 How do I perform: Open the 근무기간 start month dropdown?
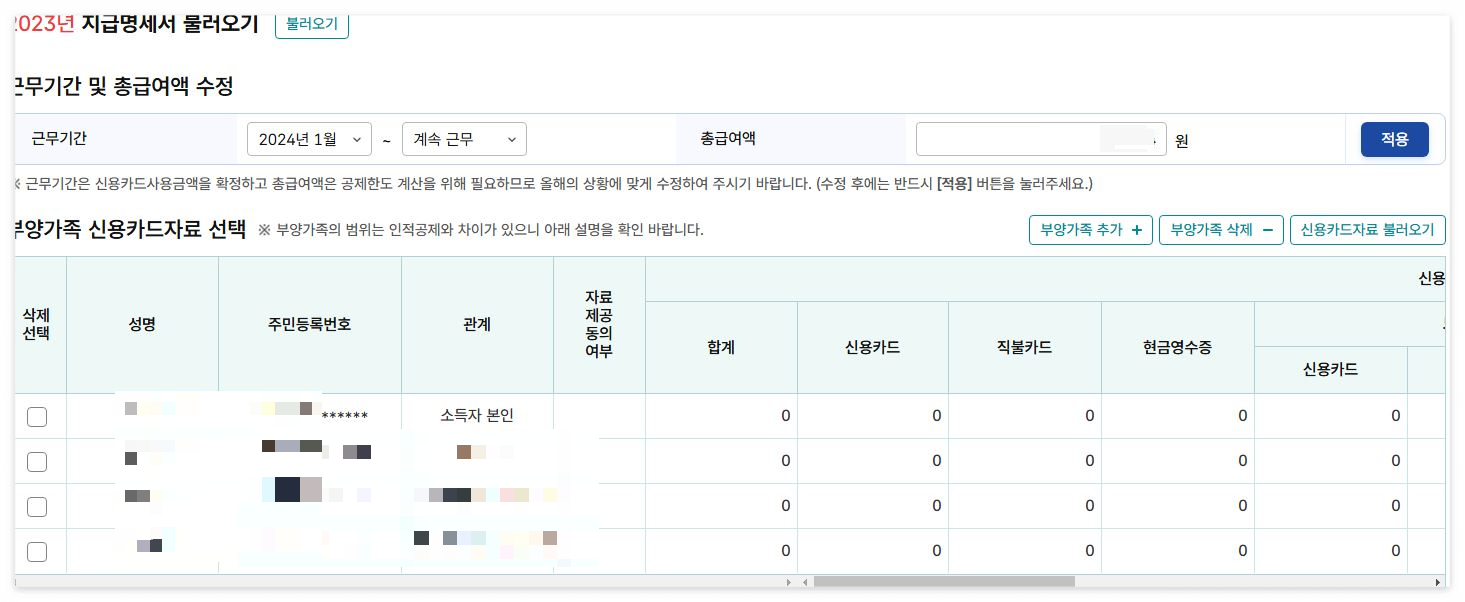308,139
